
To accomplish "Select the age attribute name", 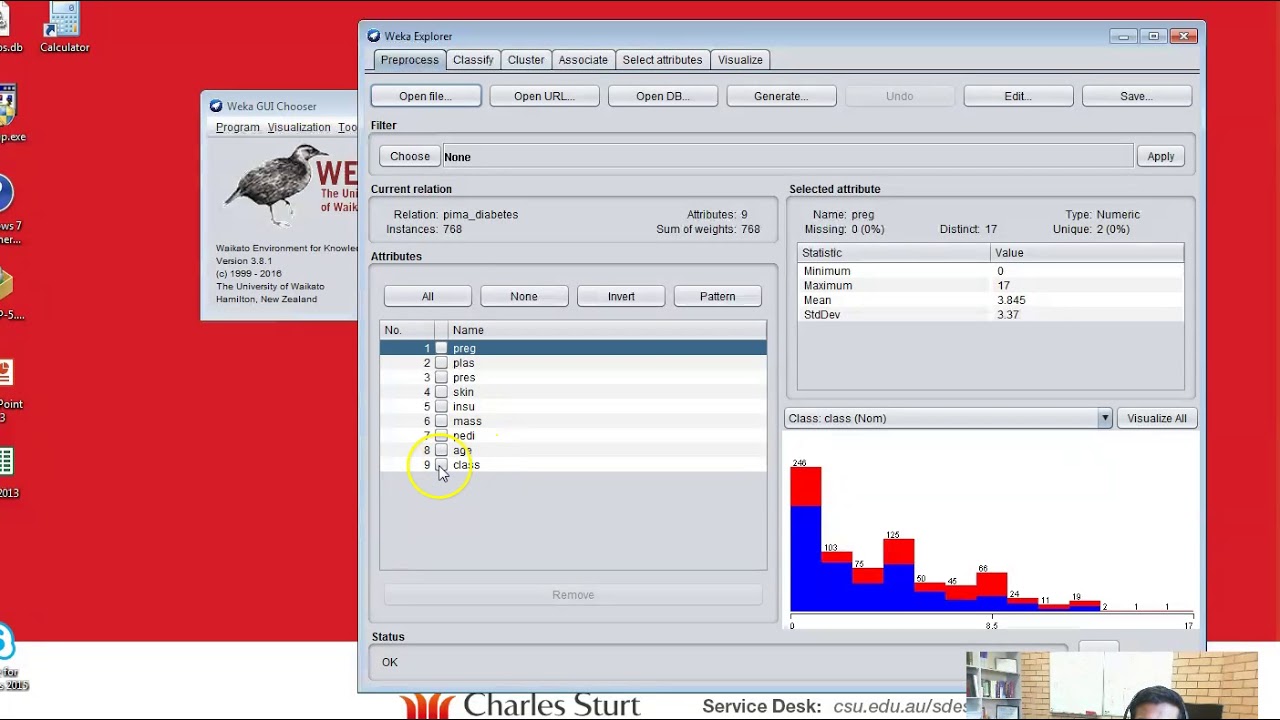I will point(462,450).
